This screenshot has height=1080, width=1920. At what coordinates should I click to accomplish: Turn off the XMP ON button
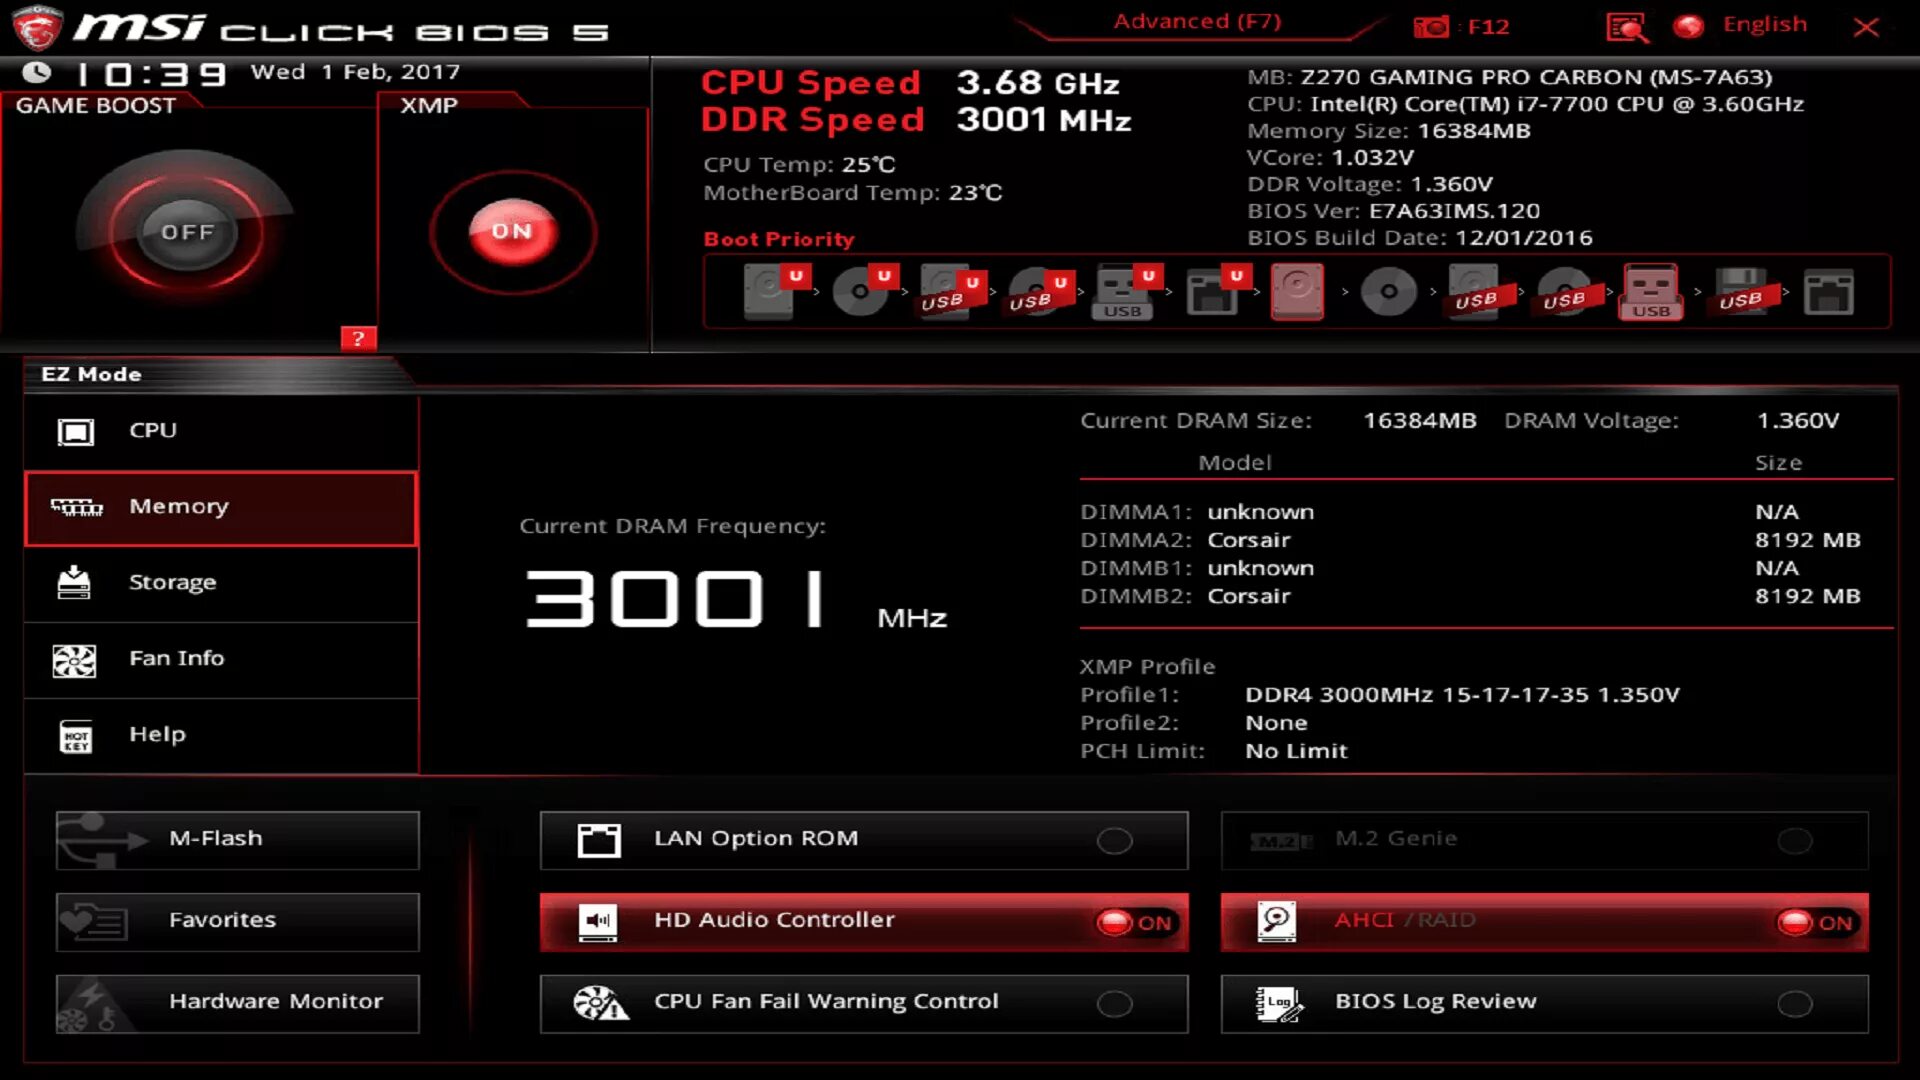(512, 231)
